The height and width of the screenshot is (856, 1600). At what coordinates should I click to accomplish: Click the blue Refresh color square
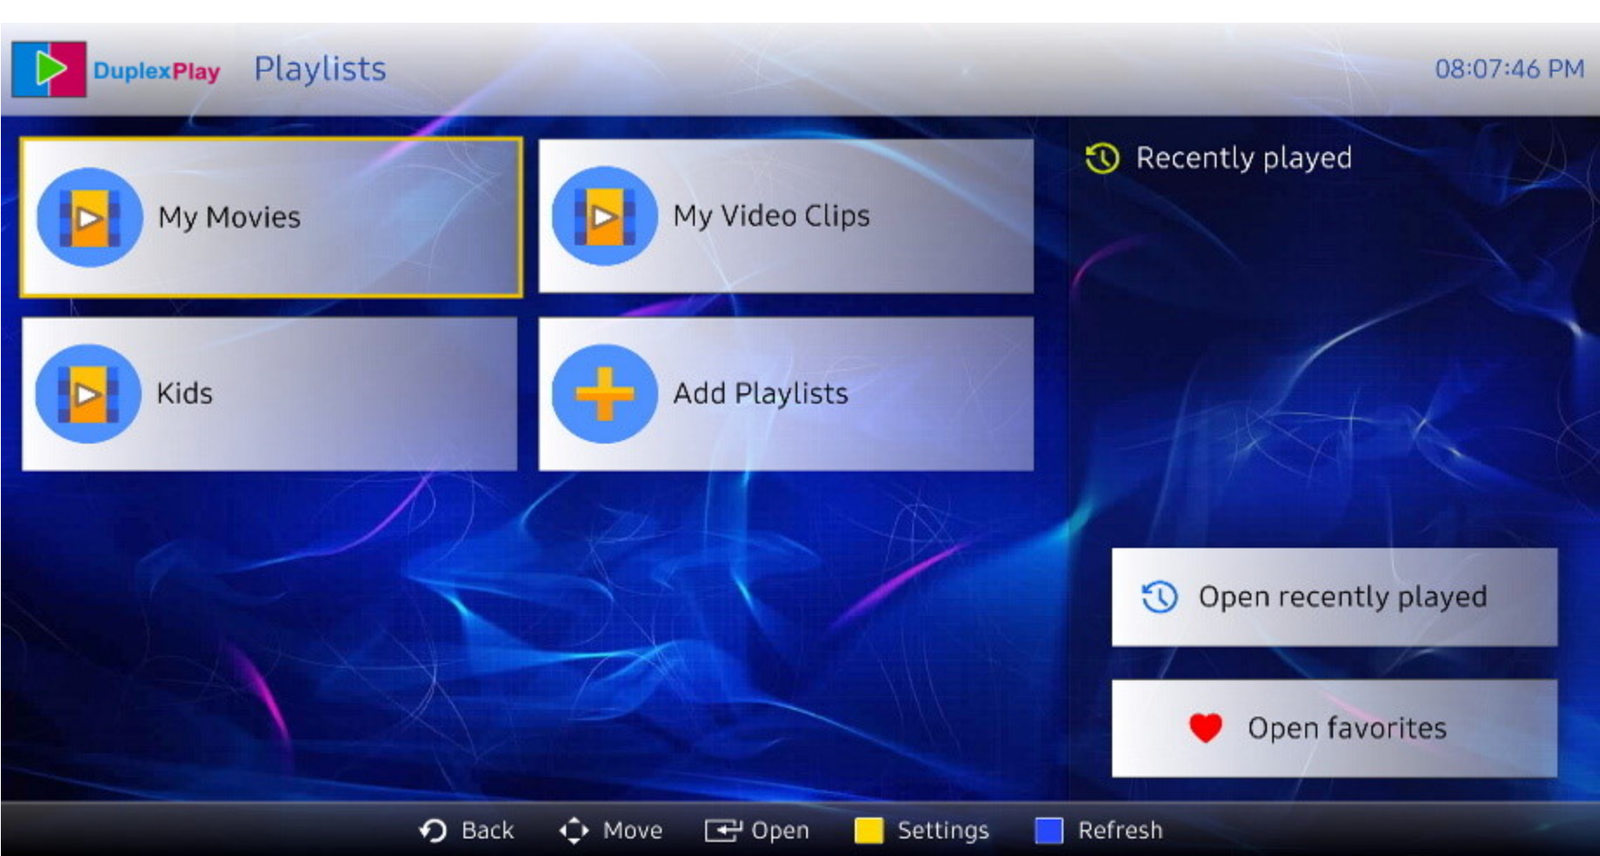coord(1049,831)
